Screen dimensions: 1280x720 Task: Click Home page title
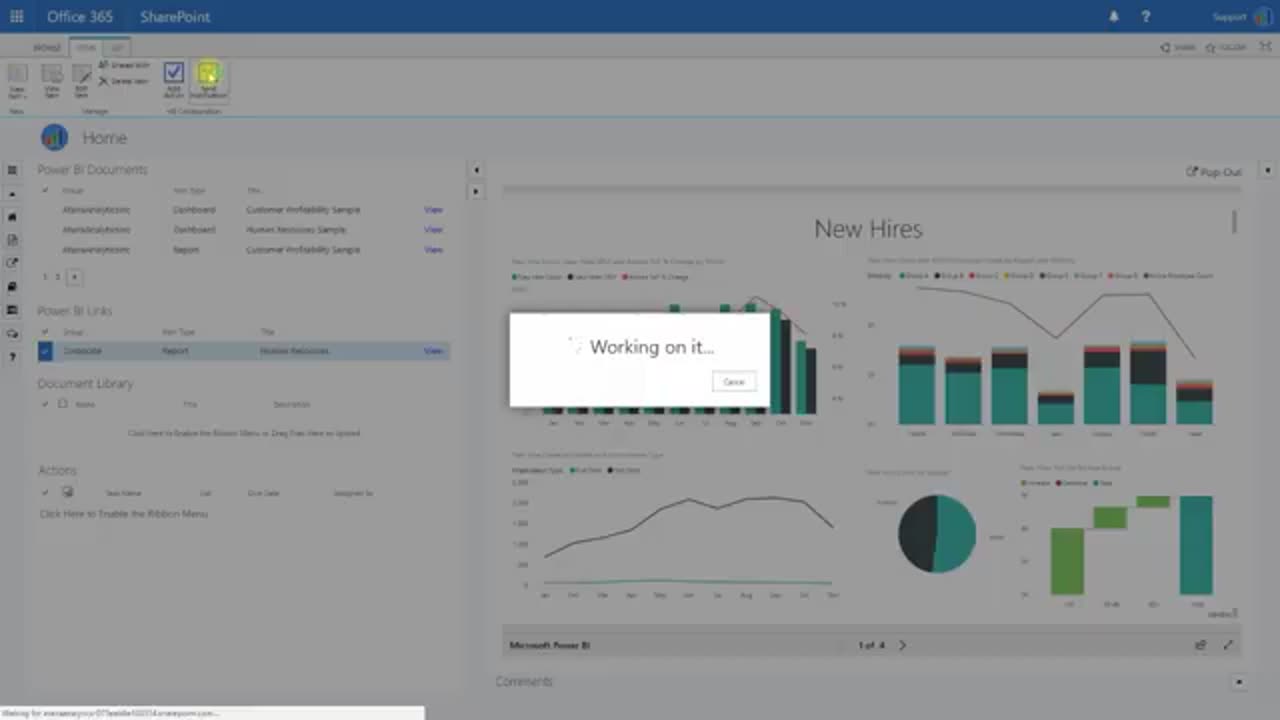(104, 138)
